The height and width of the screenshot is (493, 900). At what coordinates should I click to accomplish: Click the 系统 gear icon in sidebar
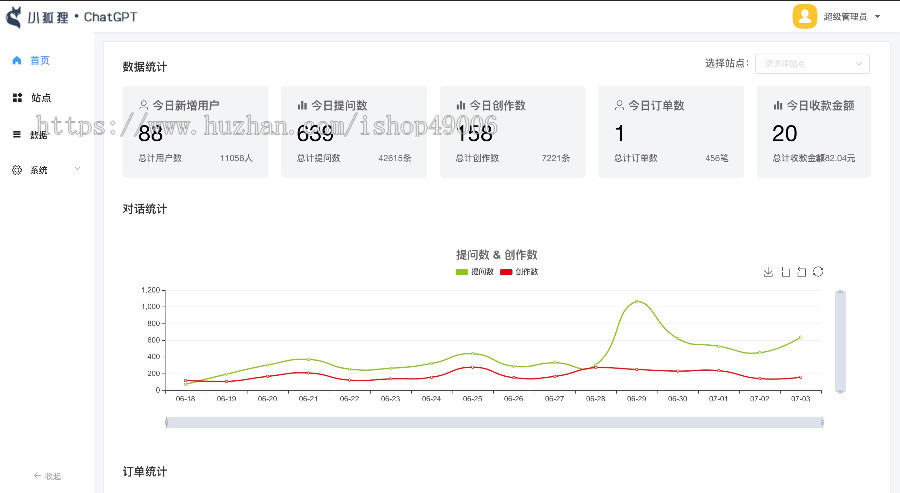click(17, 170)
